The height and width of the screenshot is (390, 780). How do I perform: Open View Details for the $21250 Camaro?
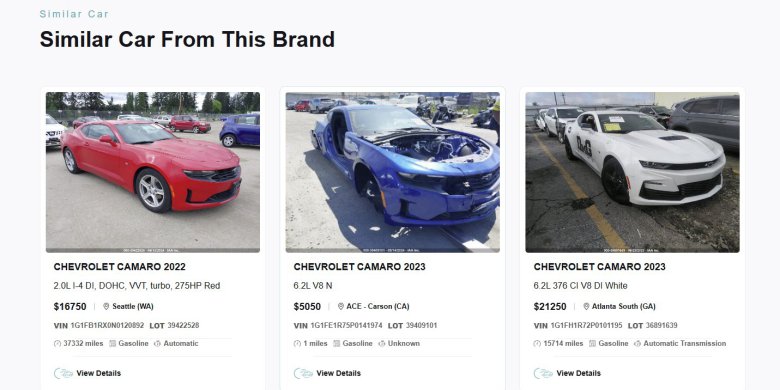point(579,373)
